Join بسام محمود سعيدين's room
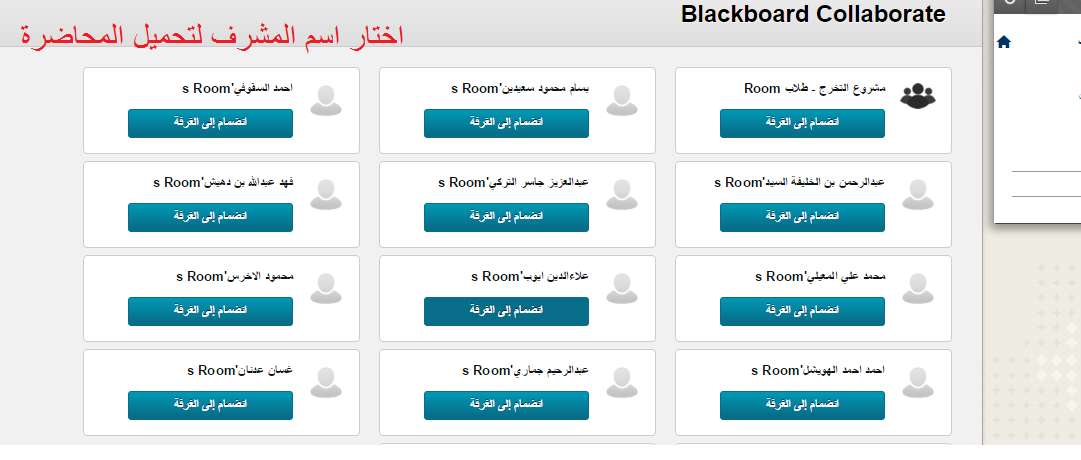Viewport: 1081px width, 460px height. click(506, 123)
